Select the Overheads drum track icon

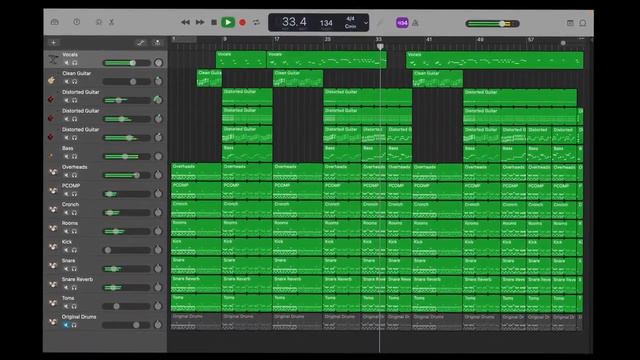(53, 172)
